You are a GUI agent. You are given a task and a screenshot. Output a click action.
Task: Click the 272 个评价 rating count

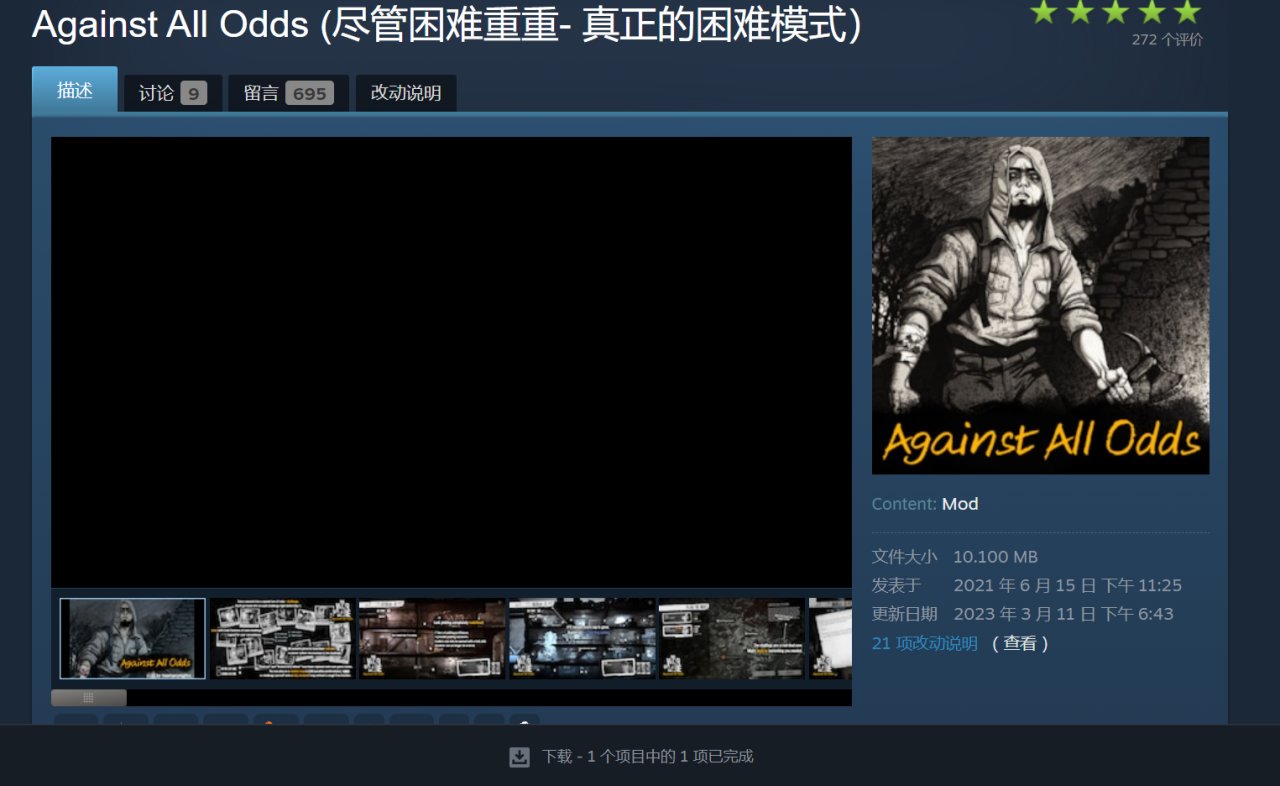pyautogui.click(x=1167, y=40)
